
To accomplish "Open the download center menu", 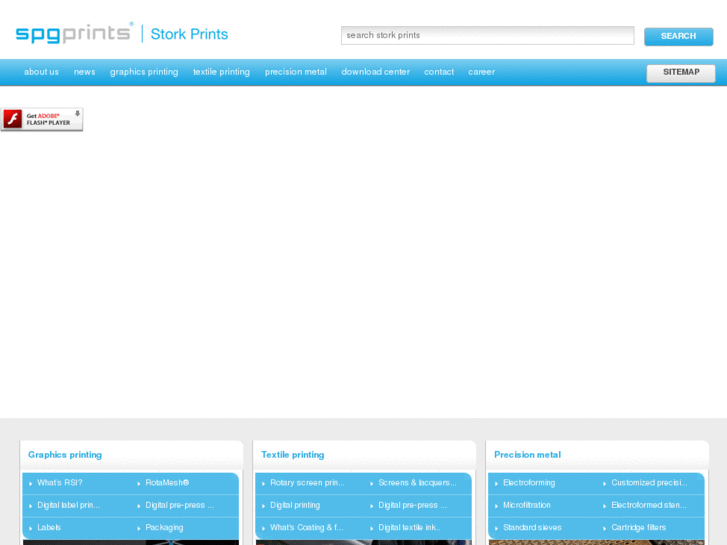I will click(x=375, y=72).
